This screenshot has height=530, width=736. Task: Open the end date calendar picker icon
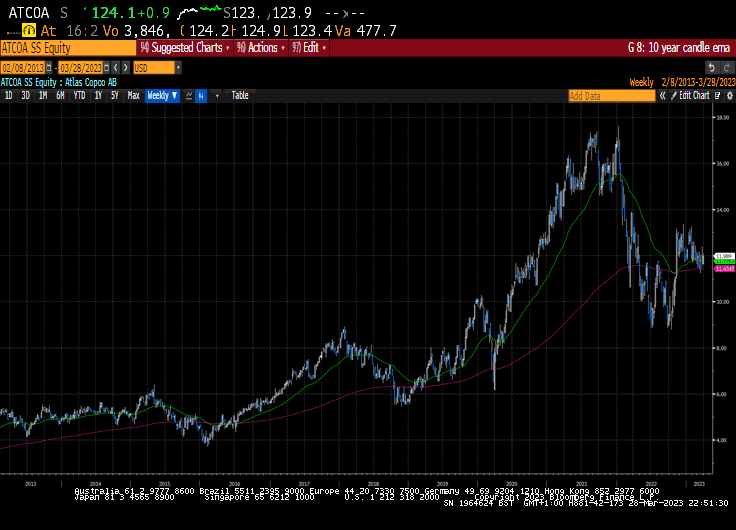tap(107, 68)
